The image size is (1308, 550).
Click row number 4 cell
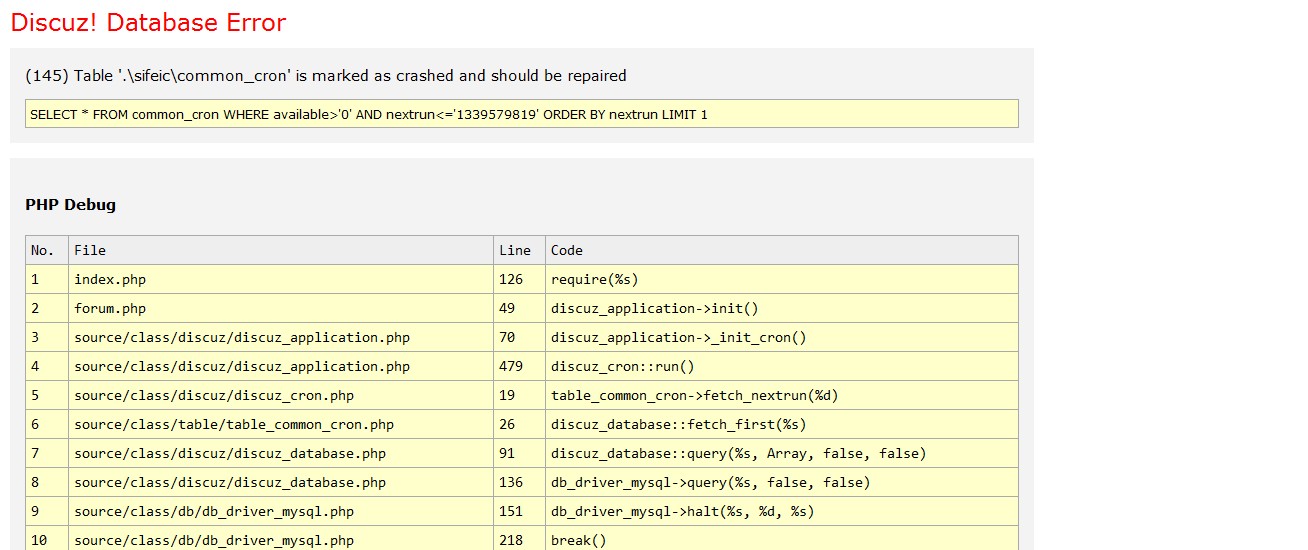point(47,366)
